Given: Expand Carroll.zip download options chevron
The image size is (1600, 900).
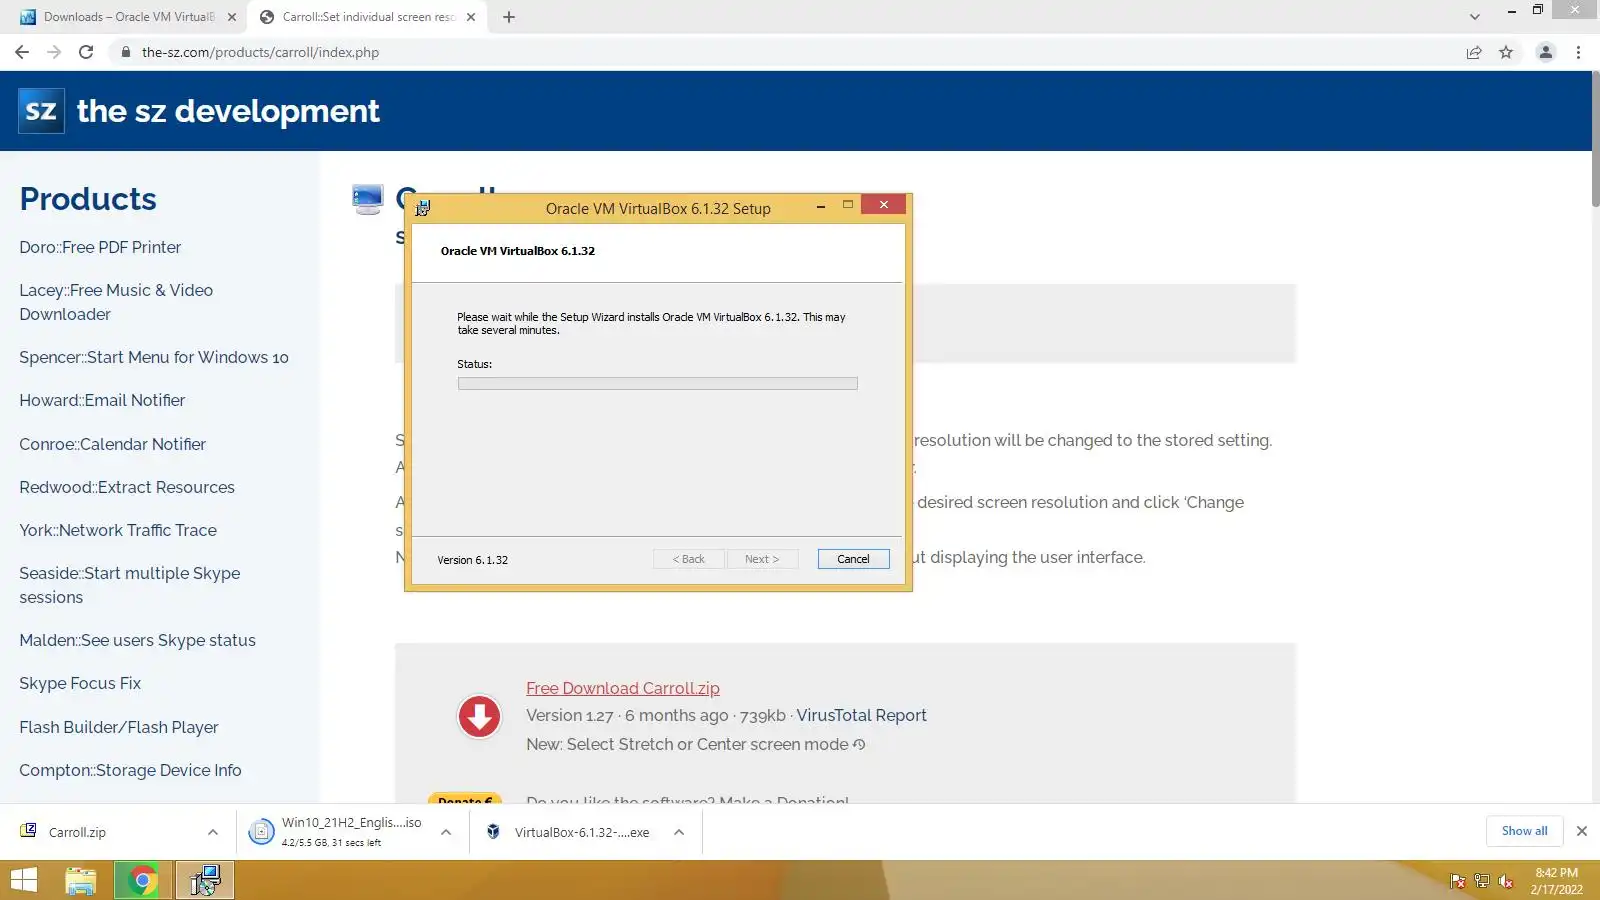Looking at the screenshot, I should point(213,832).
